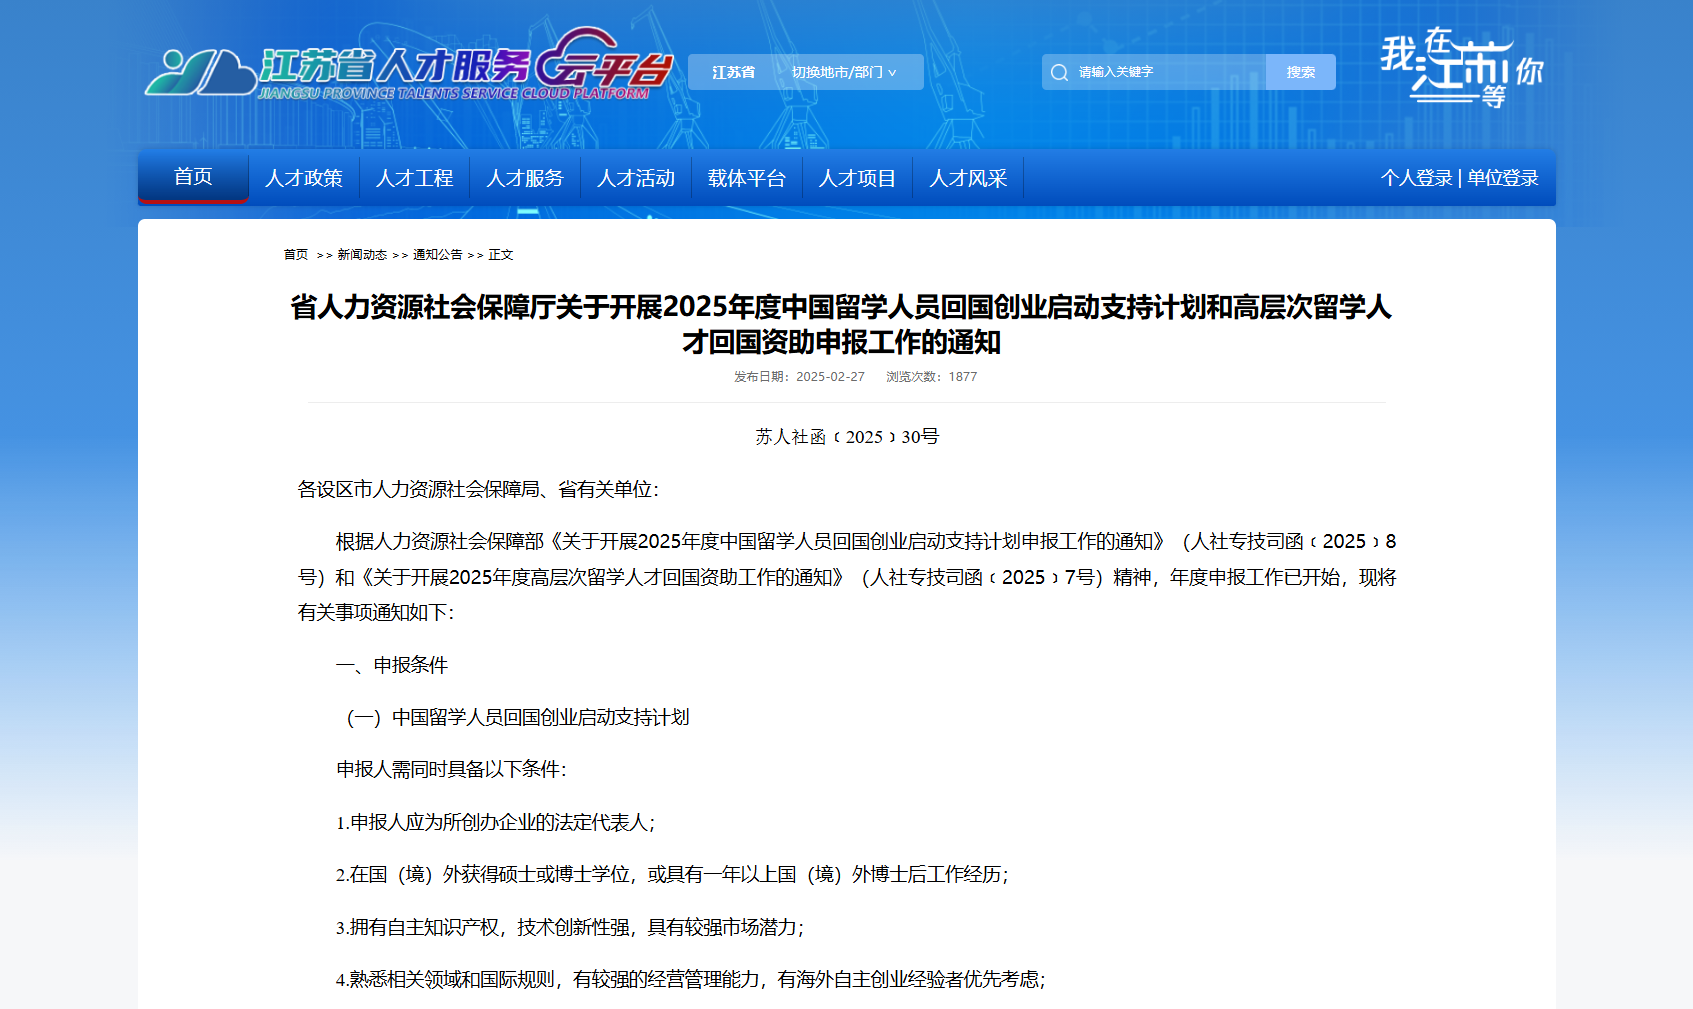This screenshot has height=1009, width=1693.
Task: Navigate to 载体平台
Action: [747, 177]
